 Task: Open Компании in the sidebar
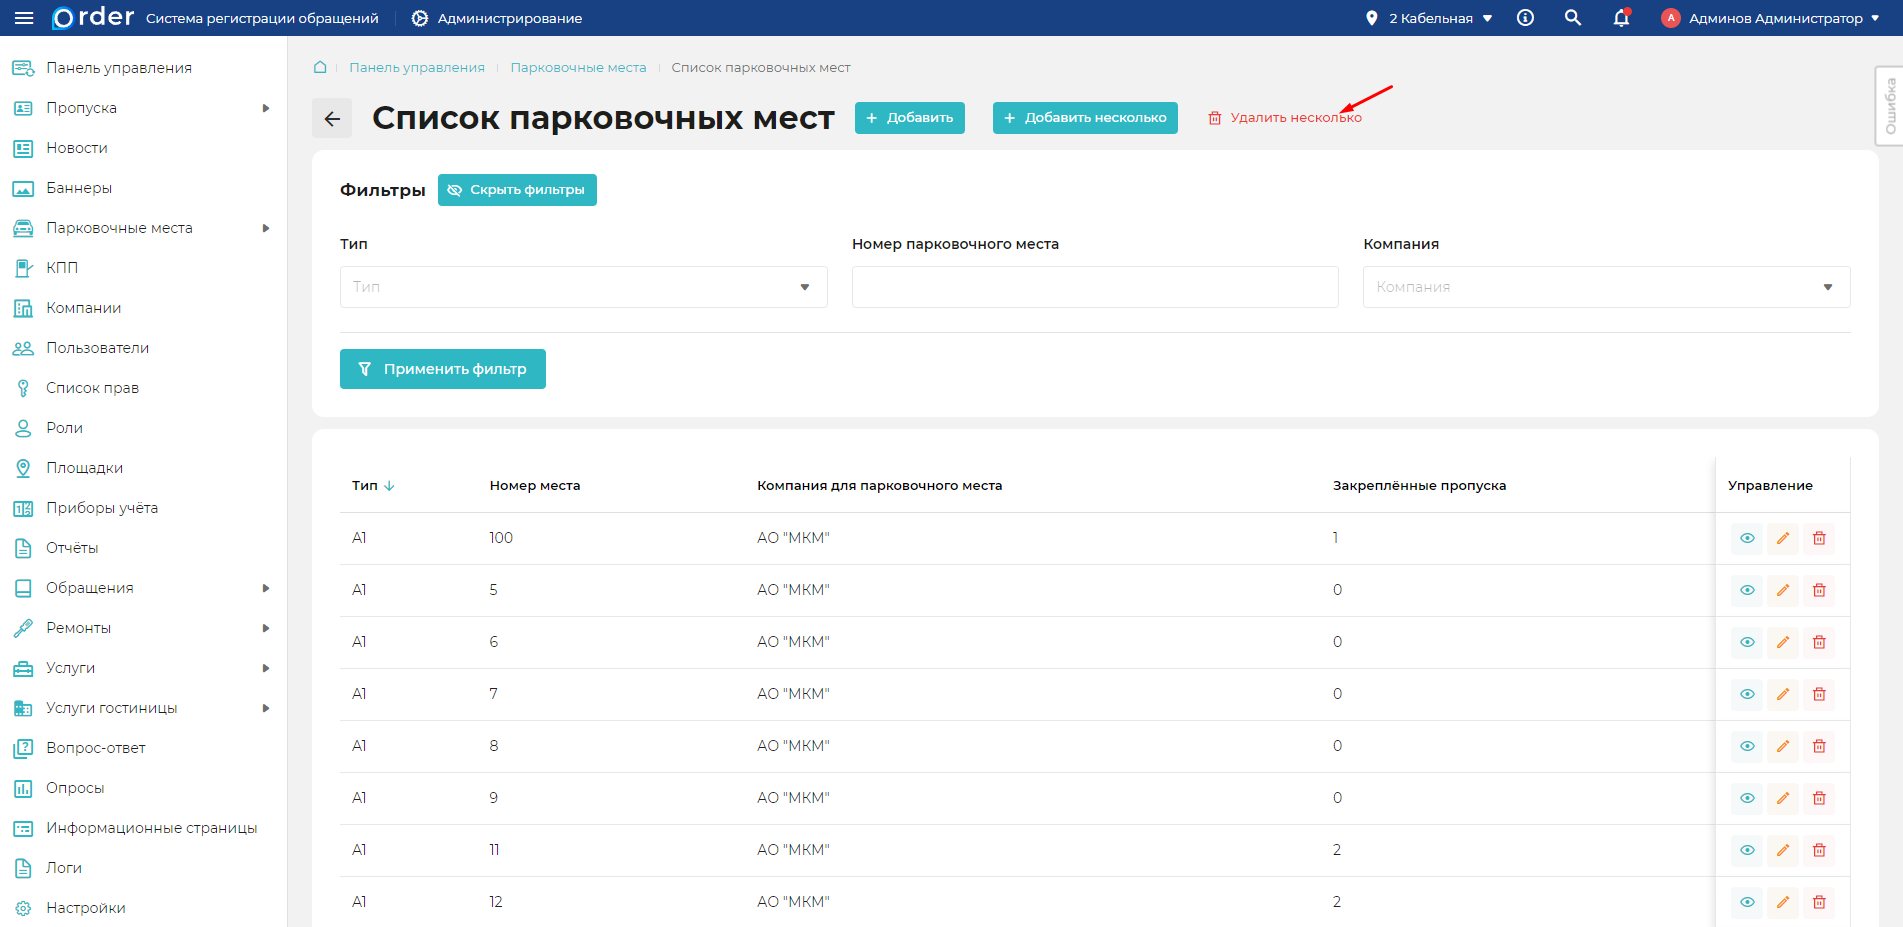(x=84, y=308)
